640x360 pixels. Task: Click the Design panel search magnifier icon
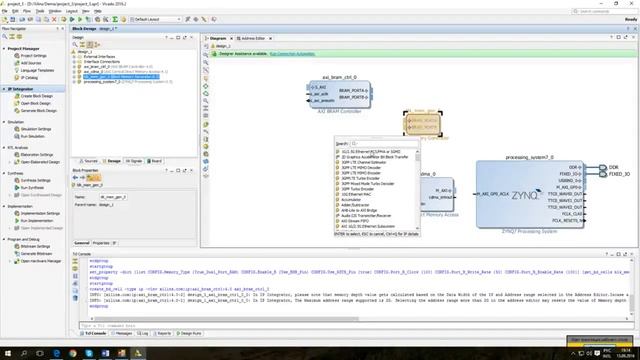click(x=75, y=44)
